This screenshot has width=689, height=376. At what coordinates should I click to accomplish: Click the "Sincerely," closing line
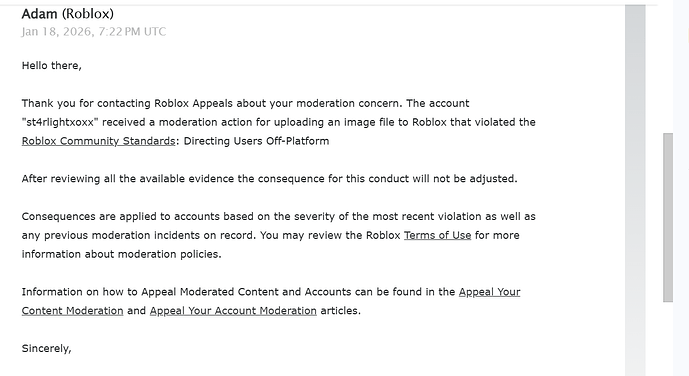click(x=46, y=349)
